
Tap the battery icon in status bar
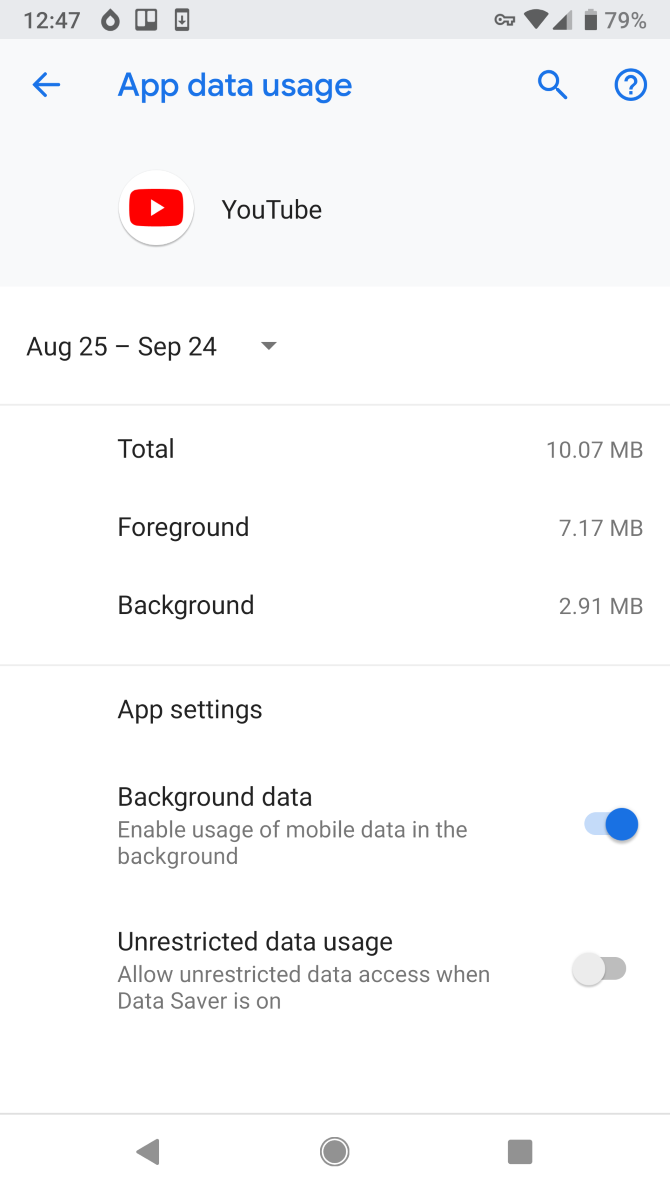coord(591,20)
